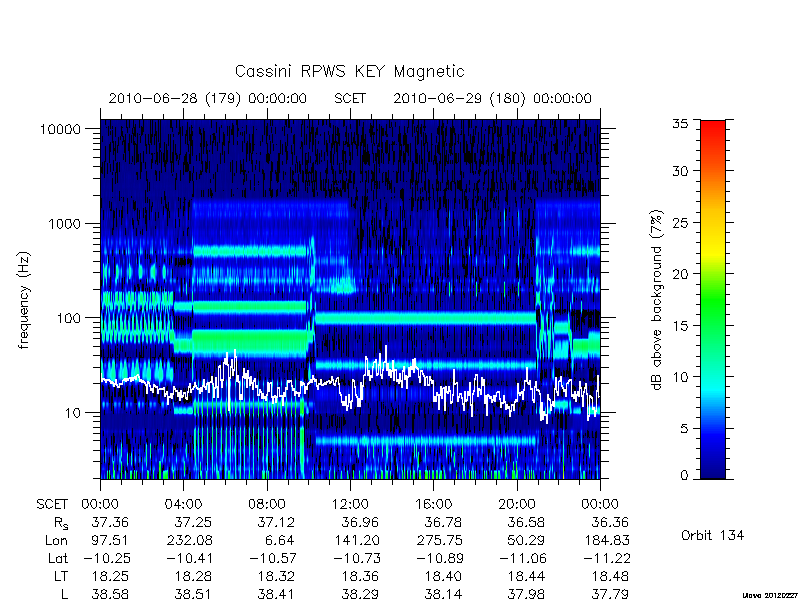Click the Lon value '184.83'

606,540
